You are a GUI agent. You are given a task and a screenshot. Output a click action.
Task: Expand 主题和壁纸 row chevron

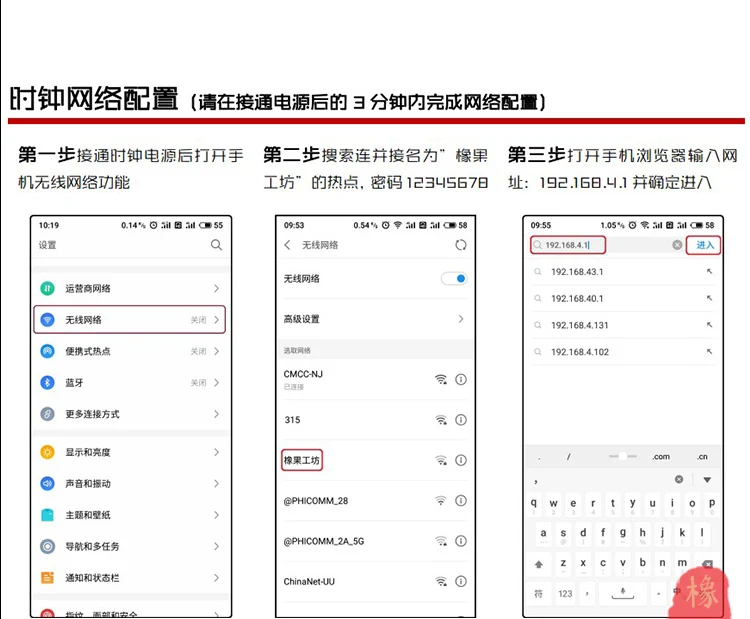217,515
